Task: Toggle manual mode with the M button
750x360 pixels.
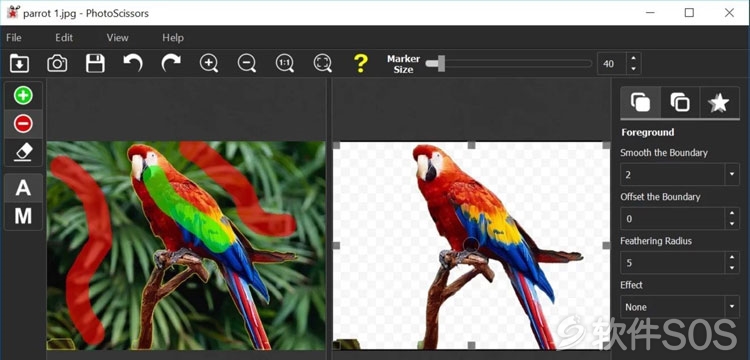Action: (23, 216)
